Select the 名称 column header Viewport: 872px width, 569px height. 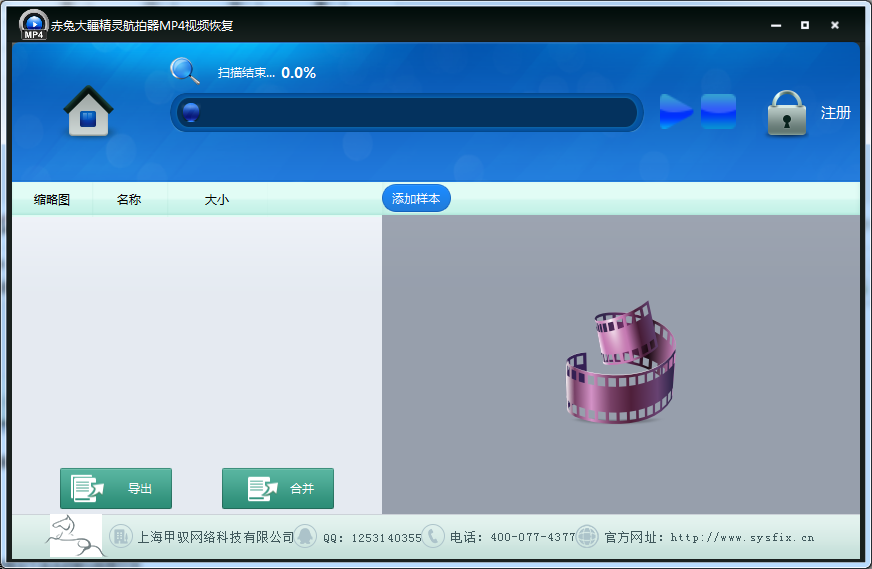point(129,199)
